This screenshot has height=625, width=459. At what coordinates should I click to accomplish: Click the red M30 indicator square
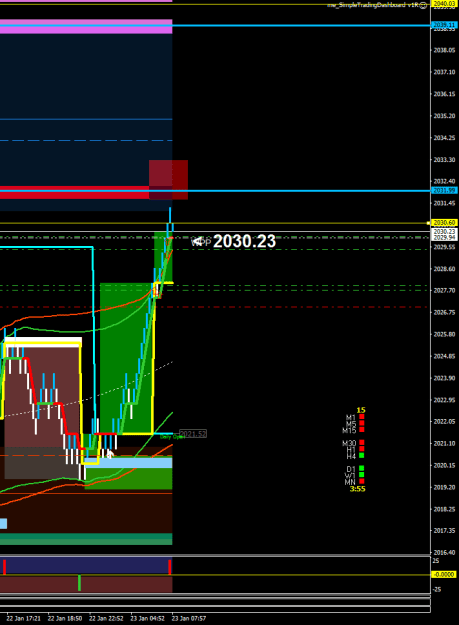(362, 442)
